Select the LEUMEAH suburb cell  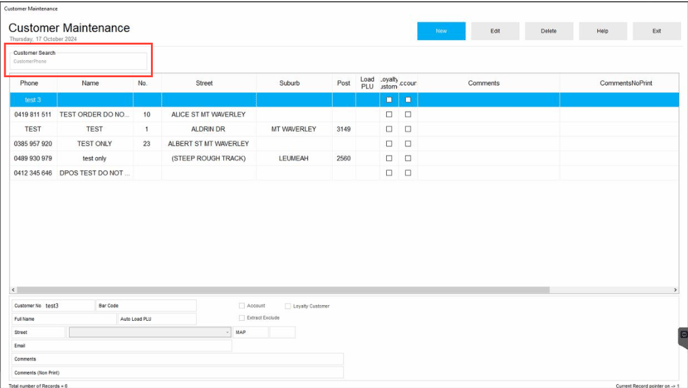point(294,158)
